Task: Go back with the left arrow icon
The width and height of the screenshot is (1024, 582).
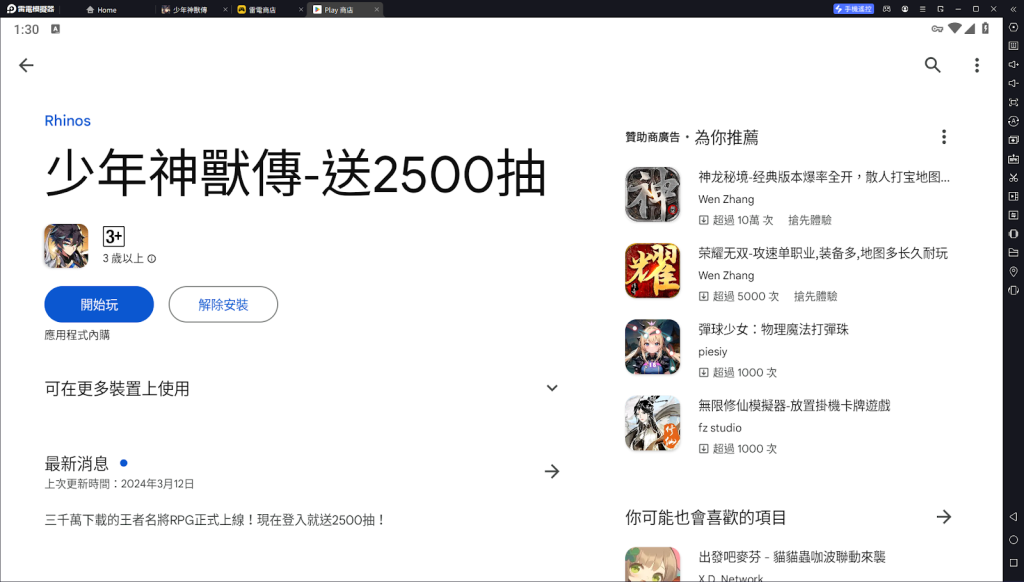Action: coord(26,65)
